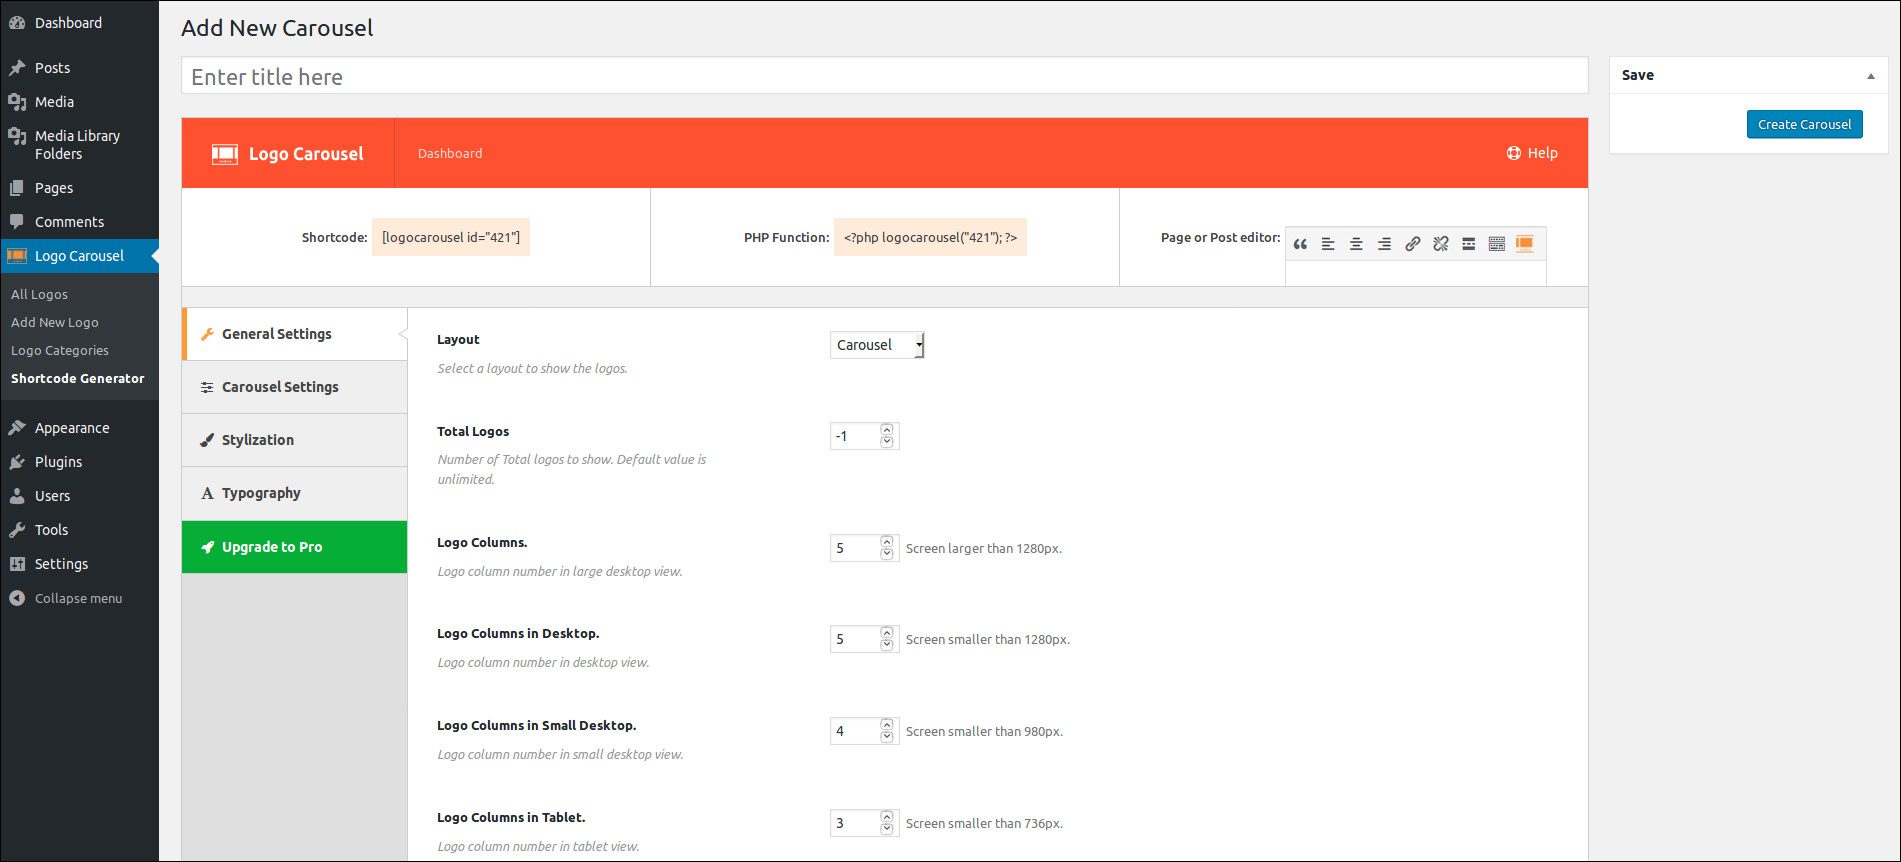This screenshot has height=862, width=1901.
Task: Click the Tools wrench icon in sidebar
Action: pyautogui.click(x=17, y=530)
